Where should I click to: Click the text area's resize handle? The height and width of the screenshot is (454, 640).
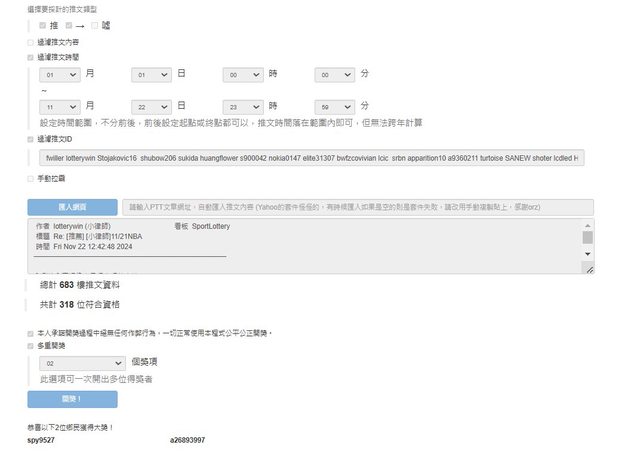click(589, 270)
